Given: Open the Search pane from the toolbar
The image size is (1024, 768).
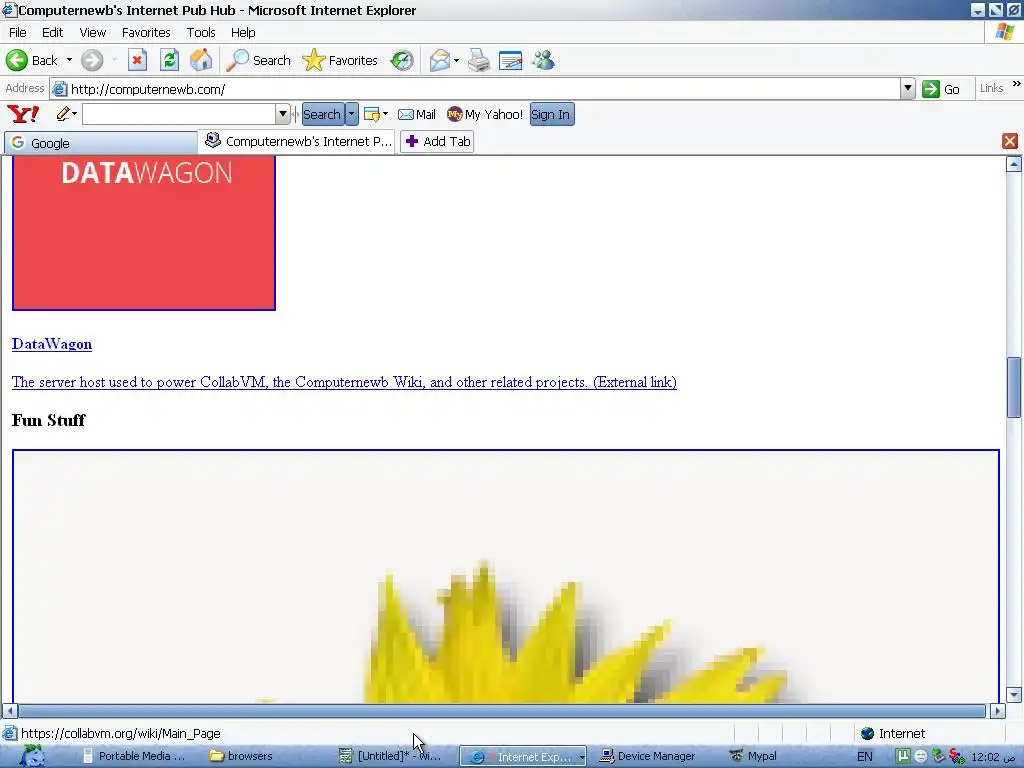Looking at the screenshot, I should click(x=259, y=61).
